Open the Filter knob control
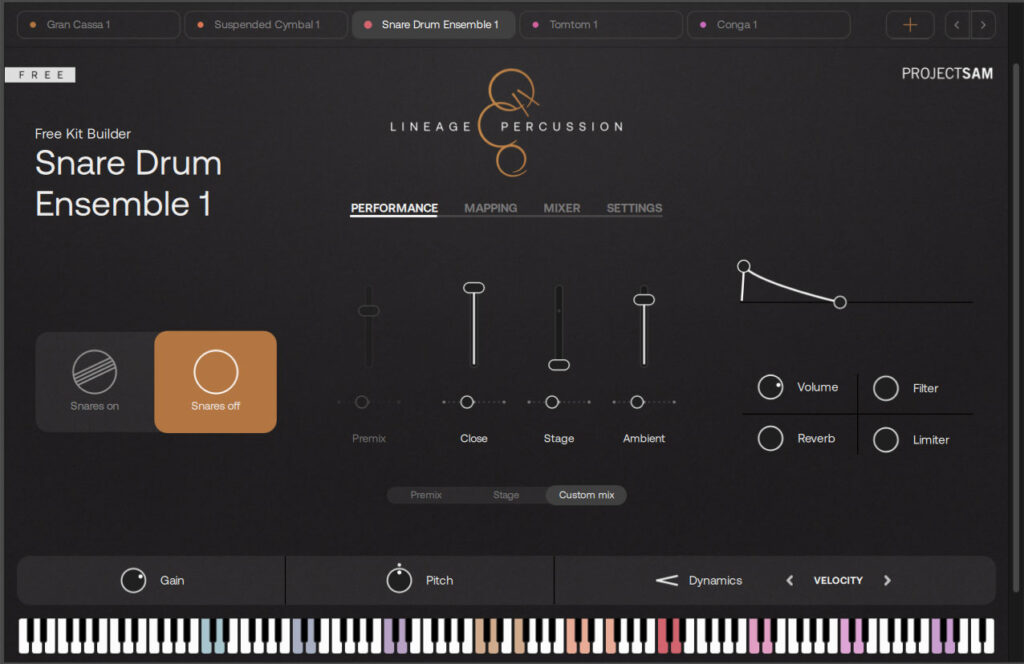Viewport: 1024px width, 664px height. pos(886,388)
